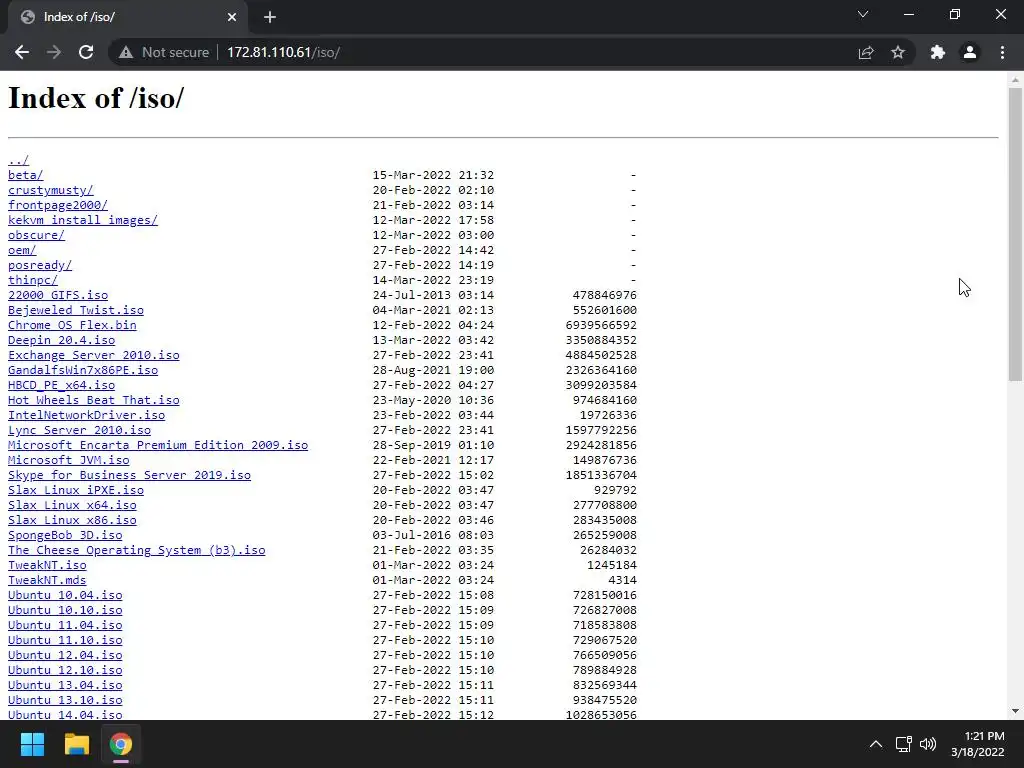
Task: Open the kekvm_install_images/ folder link
Action: [83, 220]
